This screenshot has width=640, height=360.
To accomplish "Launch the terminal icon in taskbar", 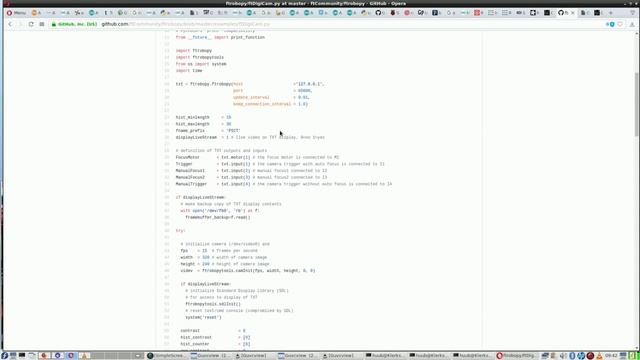I will click(x=22, y=356).
